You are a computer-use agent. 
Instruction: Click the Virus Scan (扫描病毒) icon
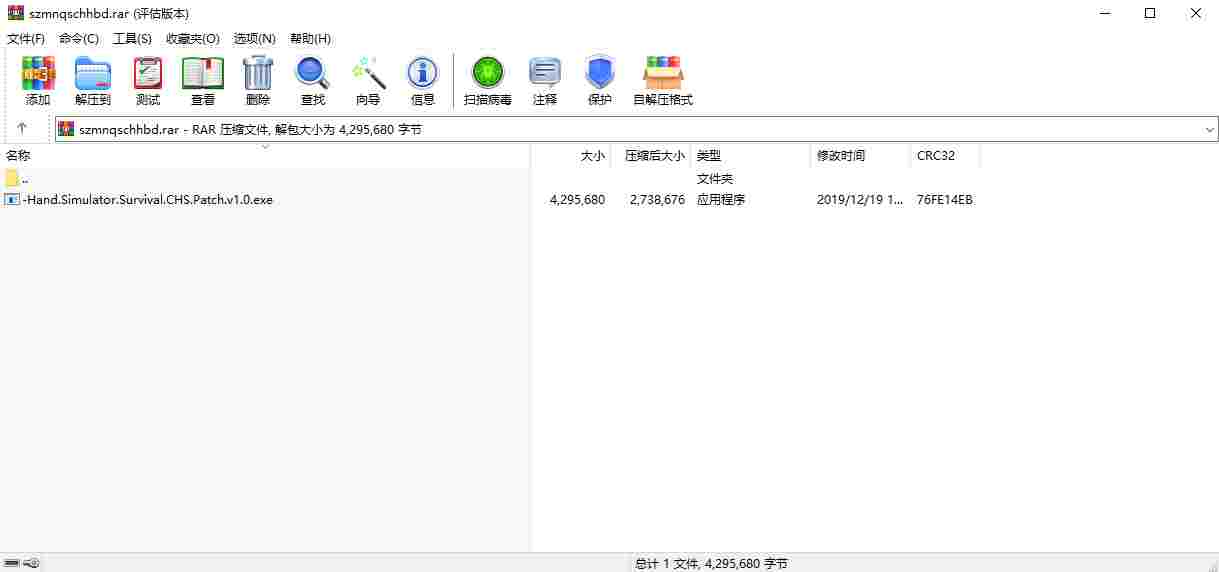488,81
